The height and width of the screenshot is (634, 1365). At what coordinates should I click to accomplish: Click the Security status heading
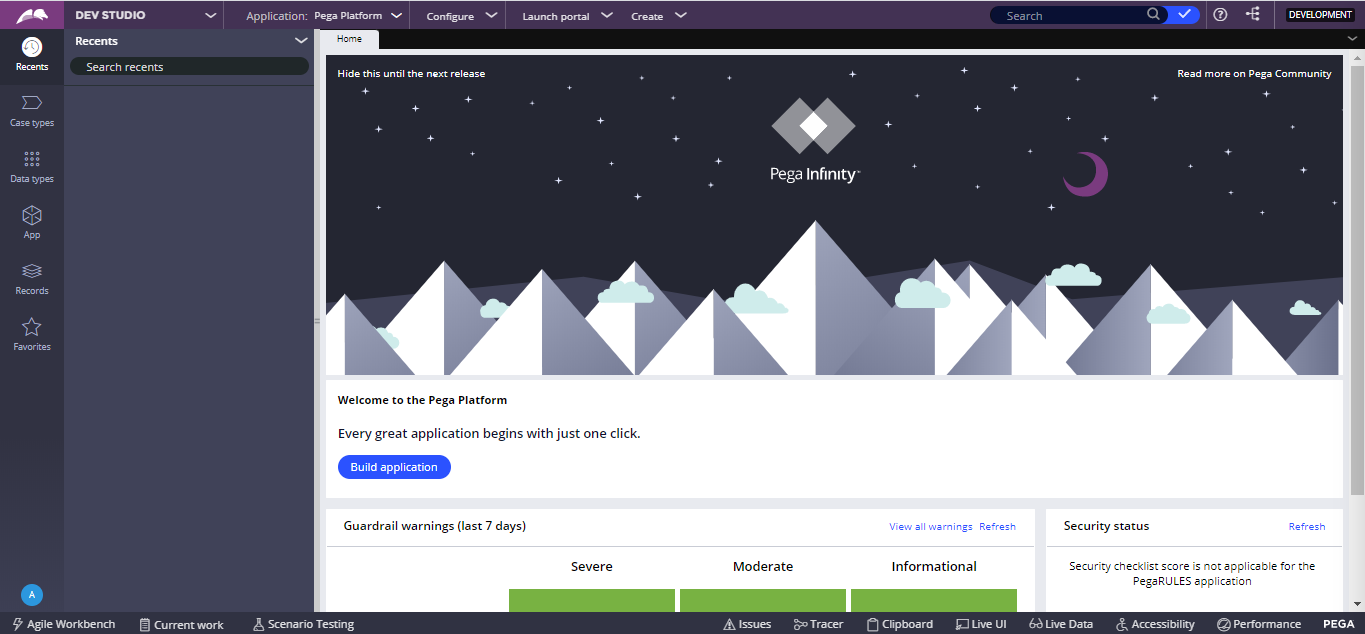click(1106, 526)
